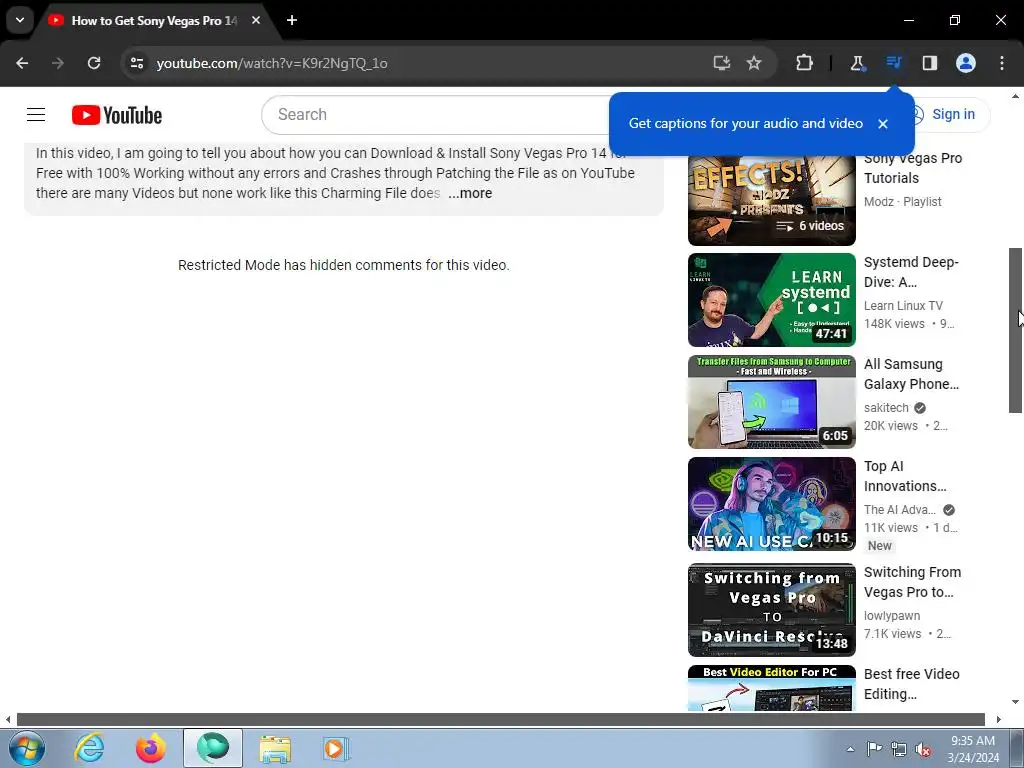Show hidden system tray icons

pyautogui.click(x=850, y=749)
